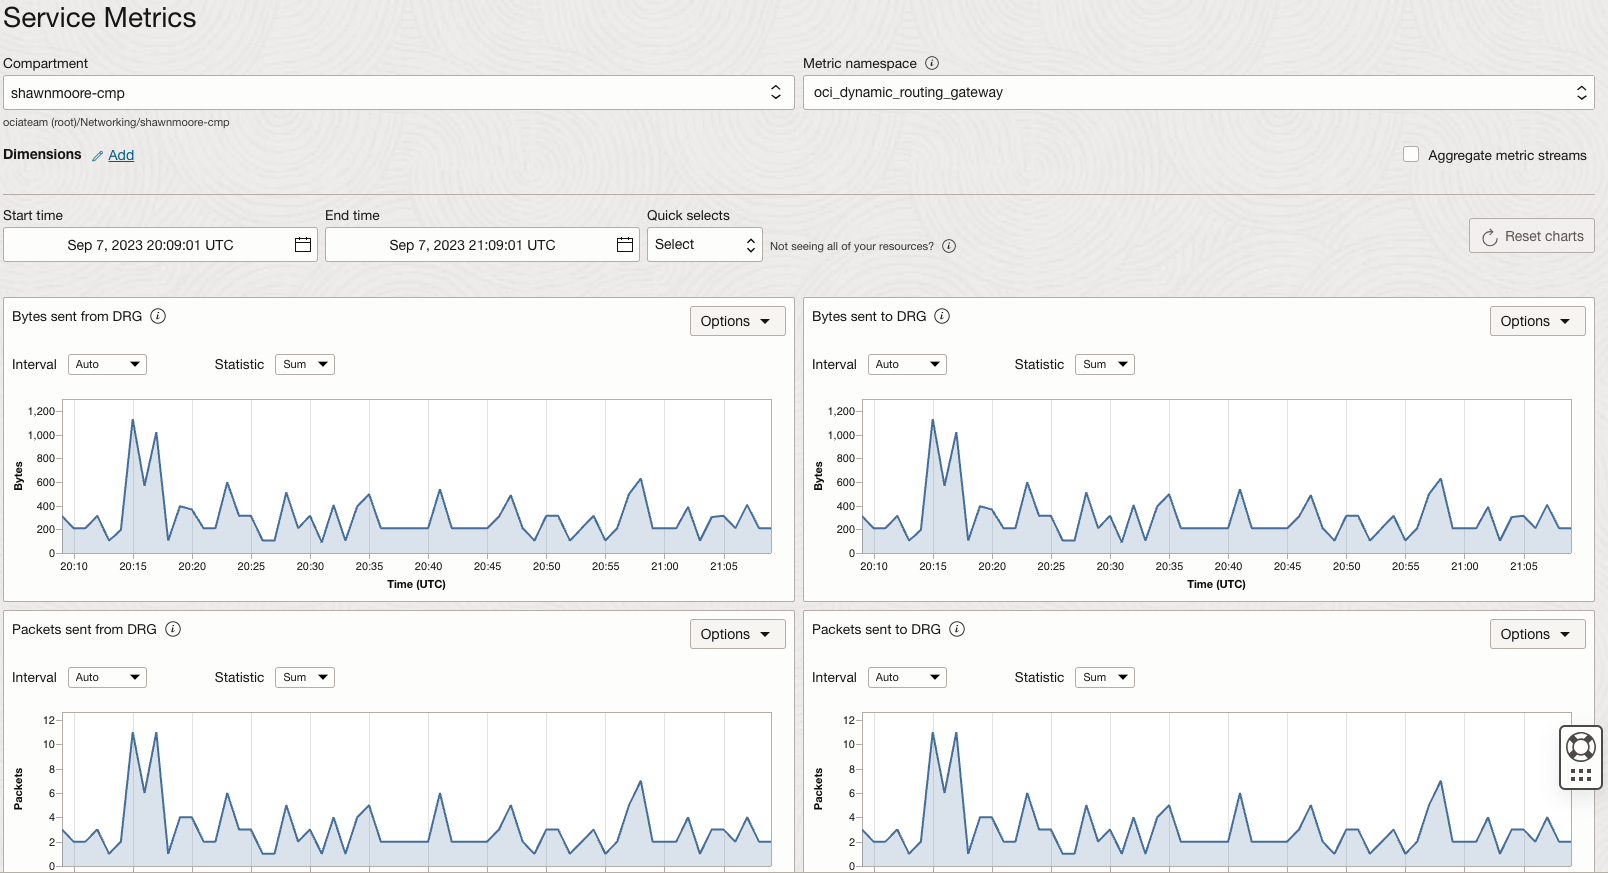1608x873 pixels.
Task: Click info icon next to Packets sent to DRG
Action: tap(957, 629)
